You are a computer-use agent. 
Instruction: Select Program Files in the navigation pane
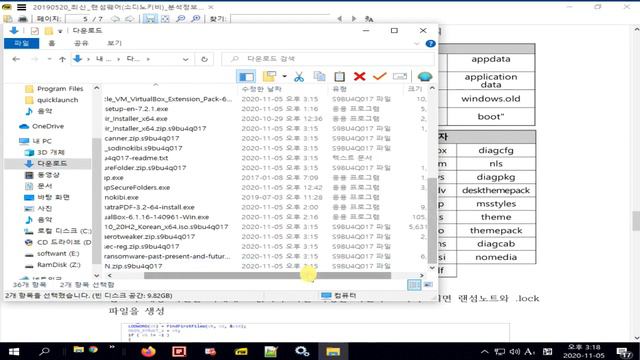point(60,89)
